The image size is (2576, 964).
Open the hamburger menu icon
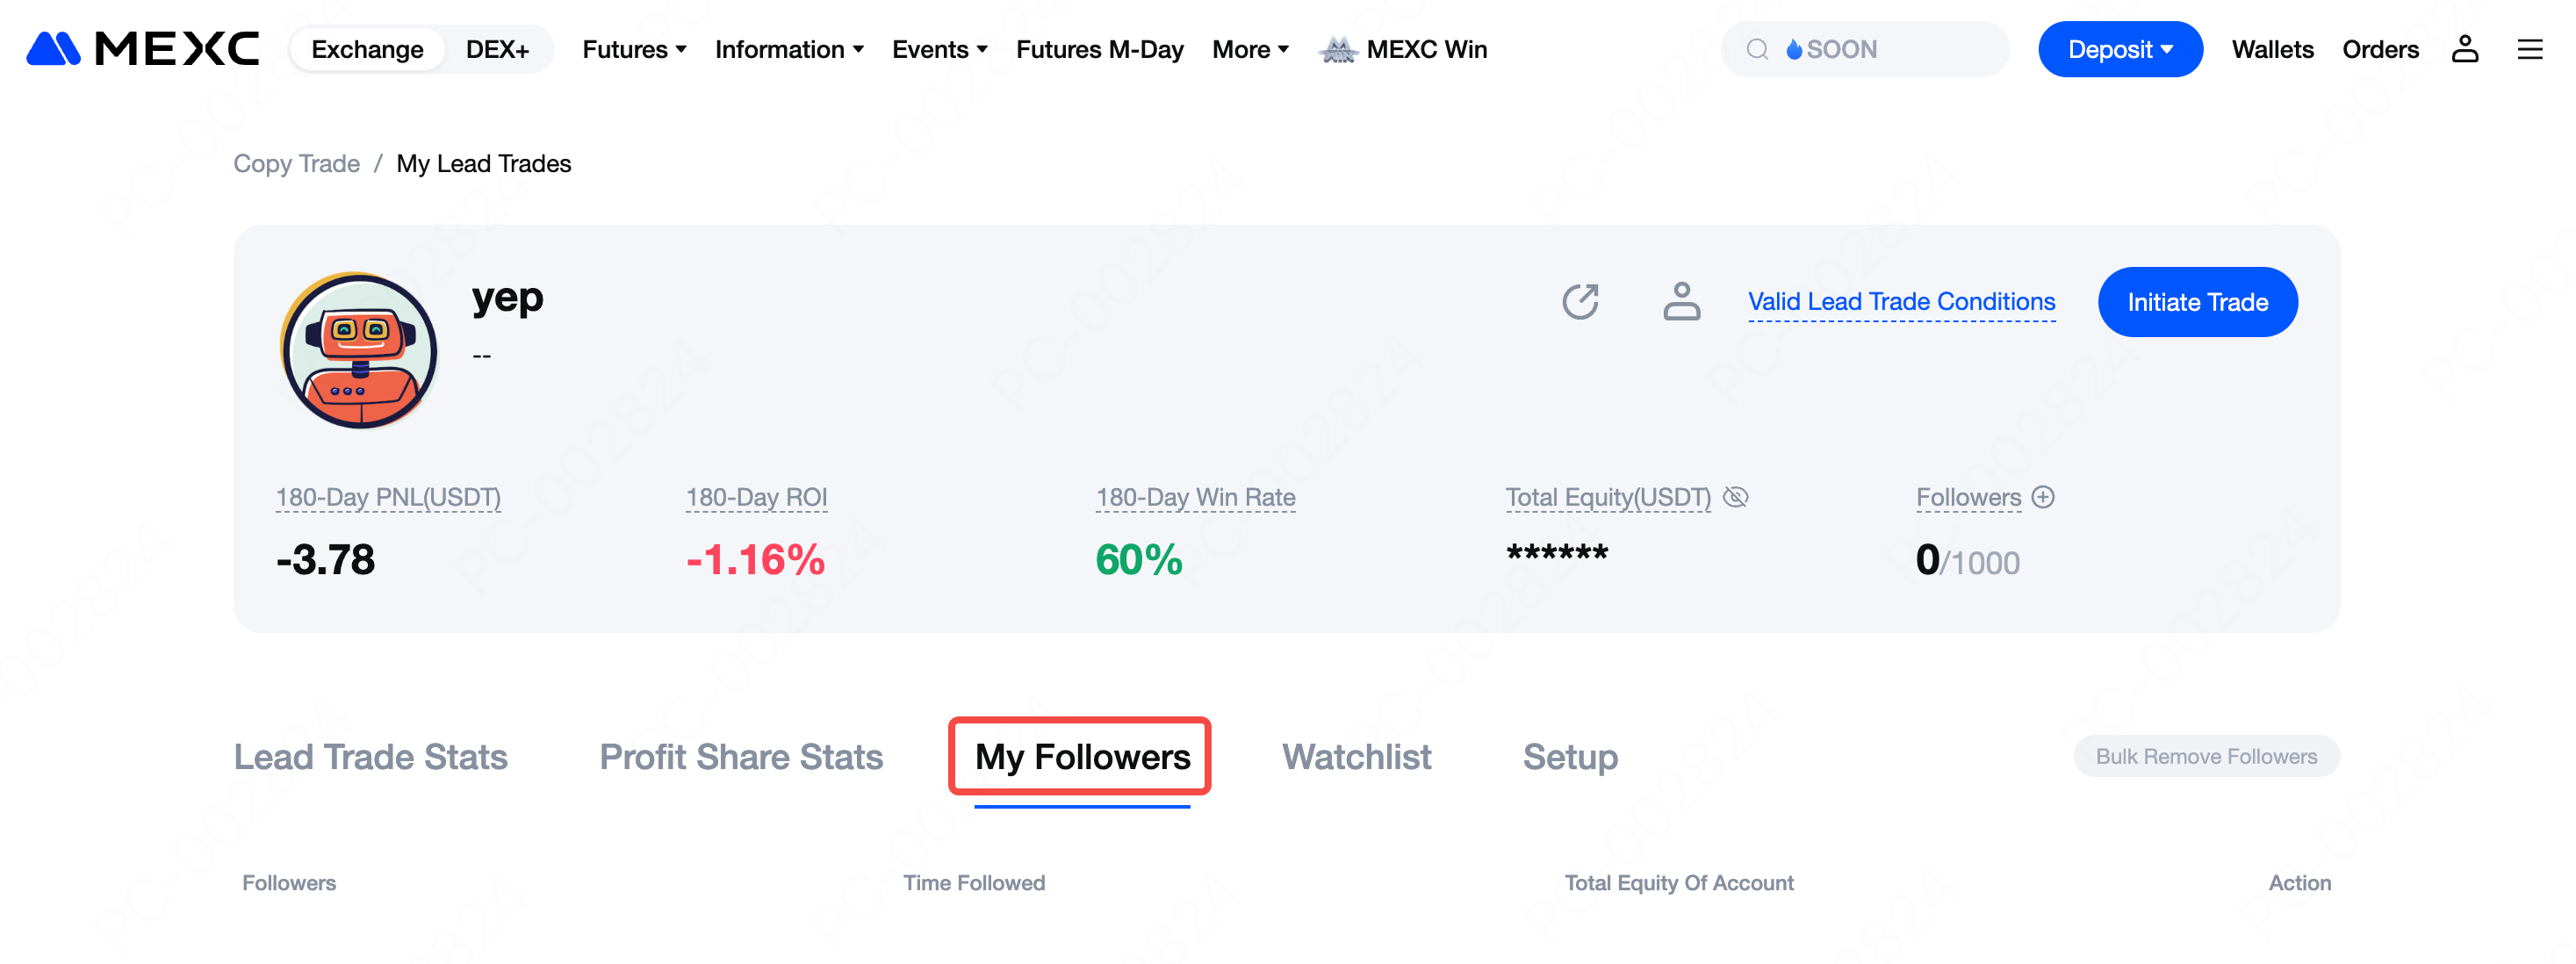point(2529,49)
